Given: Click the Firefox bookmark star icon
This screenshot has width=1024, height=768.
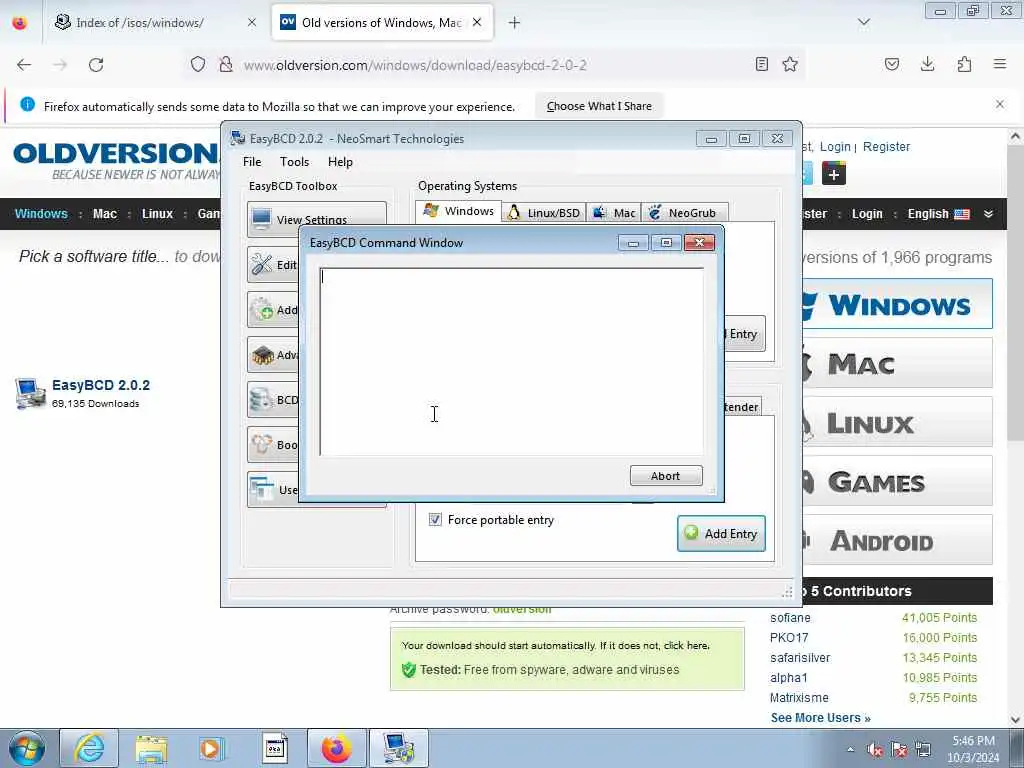Looking at the screenshot, I should [790, 64].
